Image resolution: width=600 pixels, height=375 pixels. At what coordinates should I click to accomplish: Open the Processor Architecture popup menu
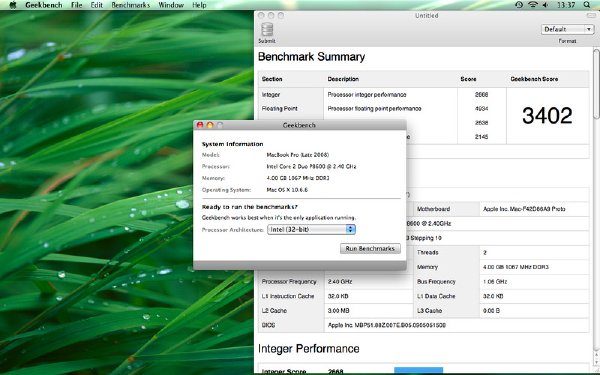click(x=311, y=229)
